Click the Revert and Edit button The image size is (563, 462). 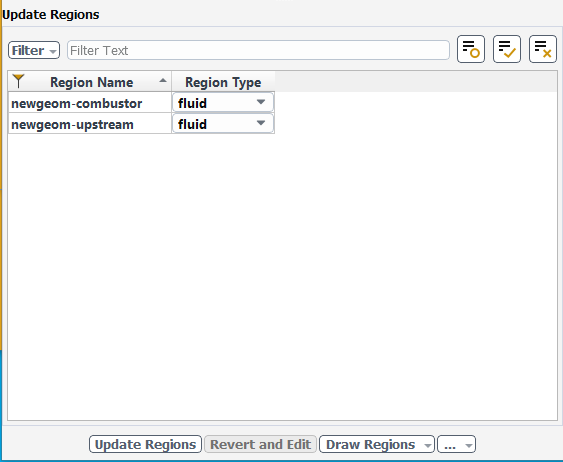coord(260,444)
